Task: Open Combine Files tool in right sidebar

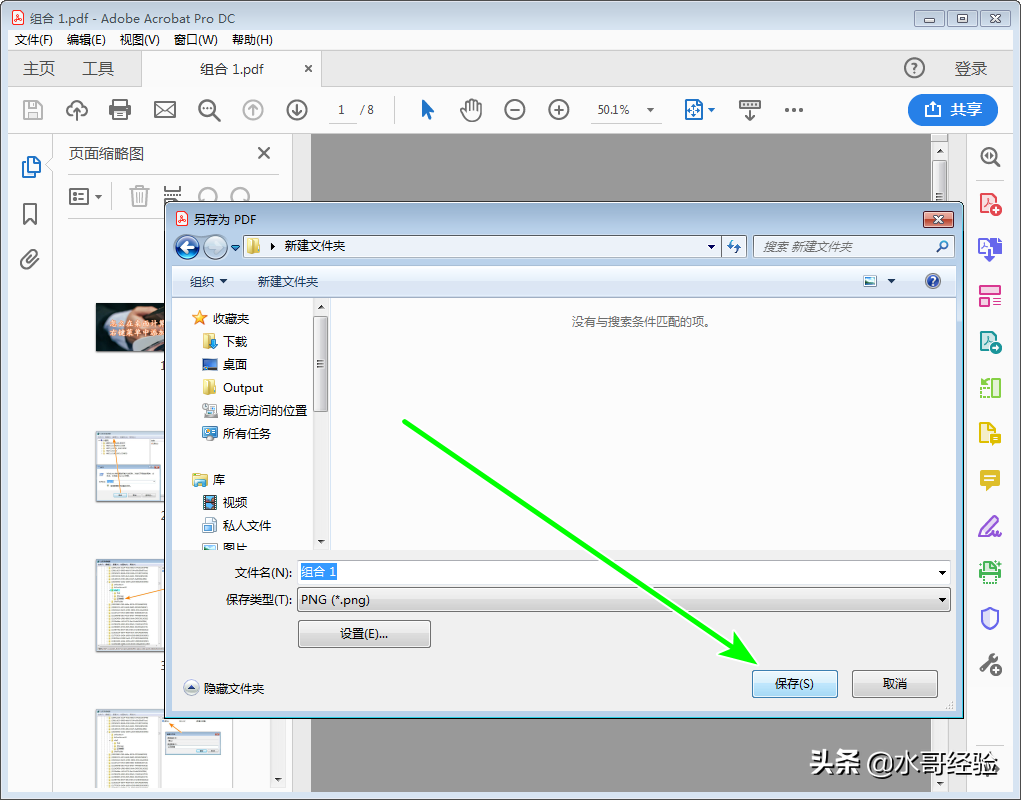Action: [x=990, y=249]
